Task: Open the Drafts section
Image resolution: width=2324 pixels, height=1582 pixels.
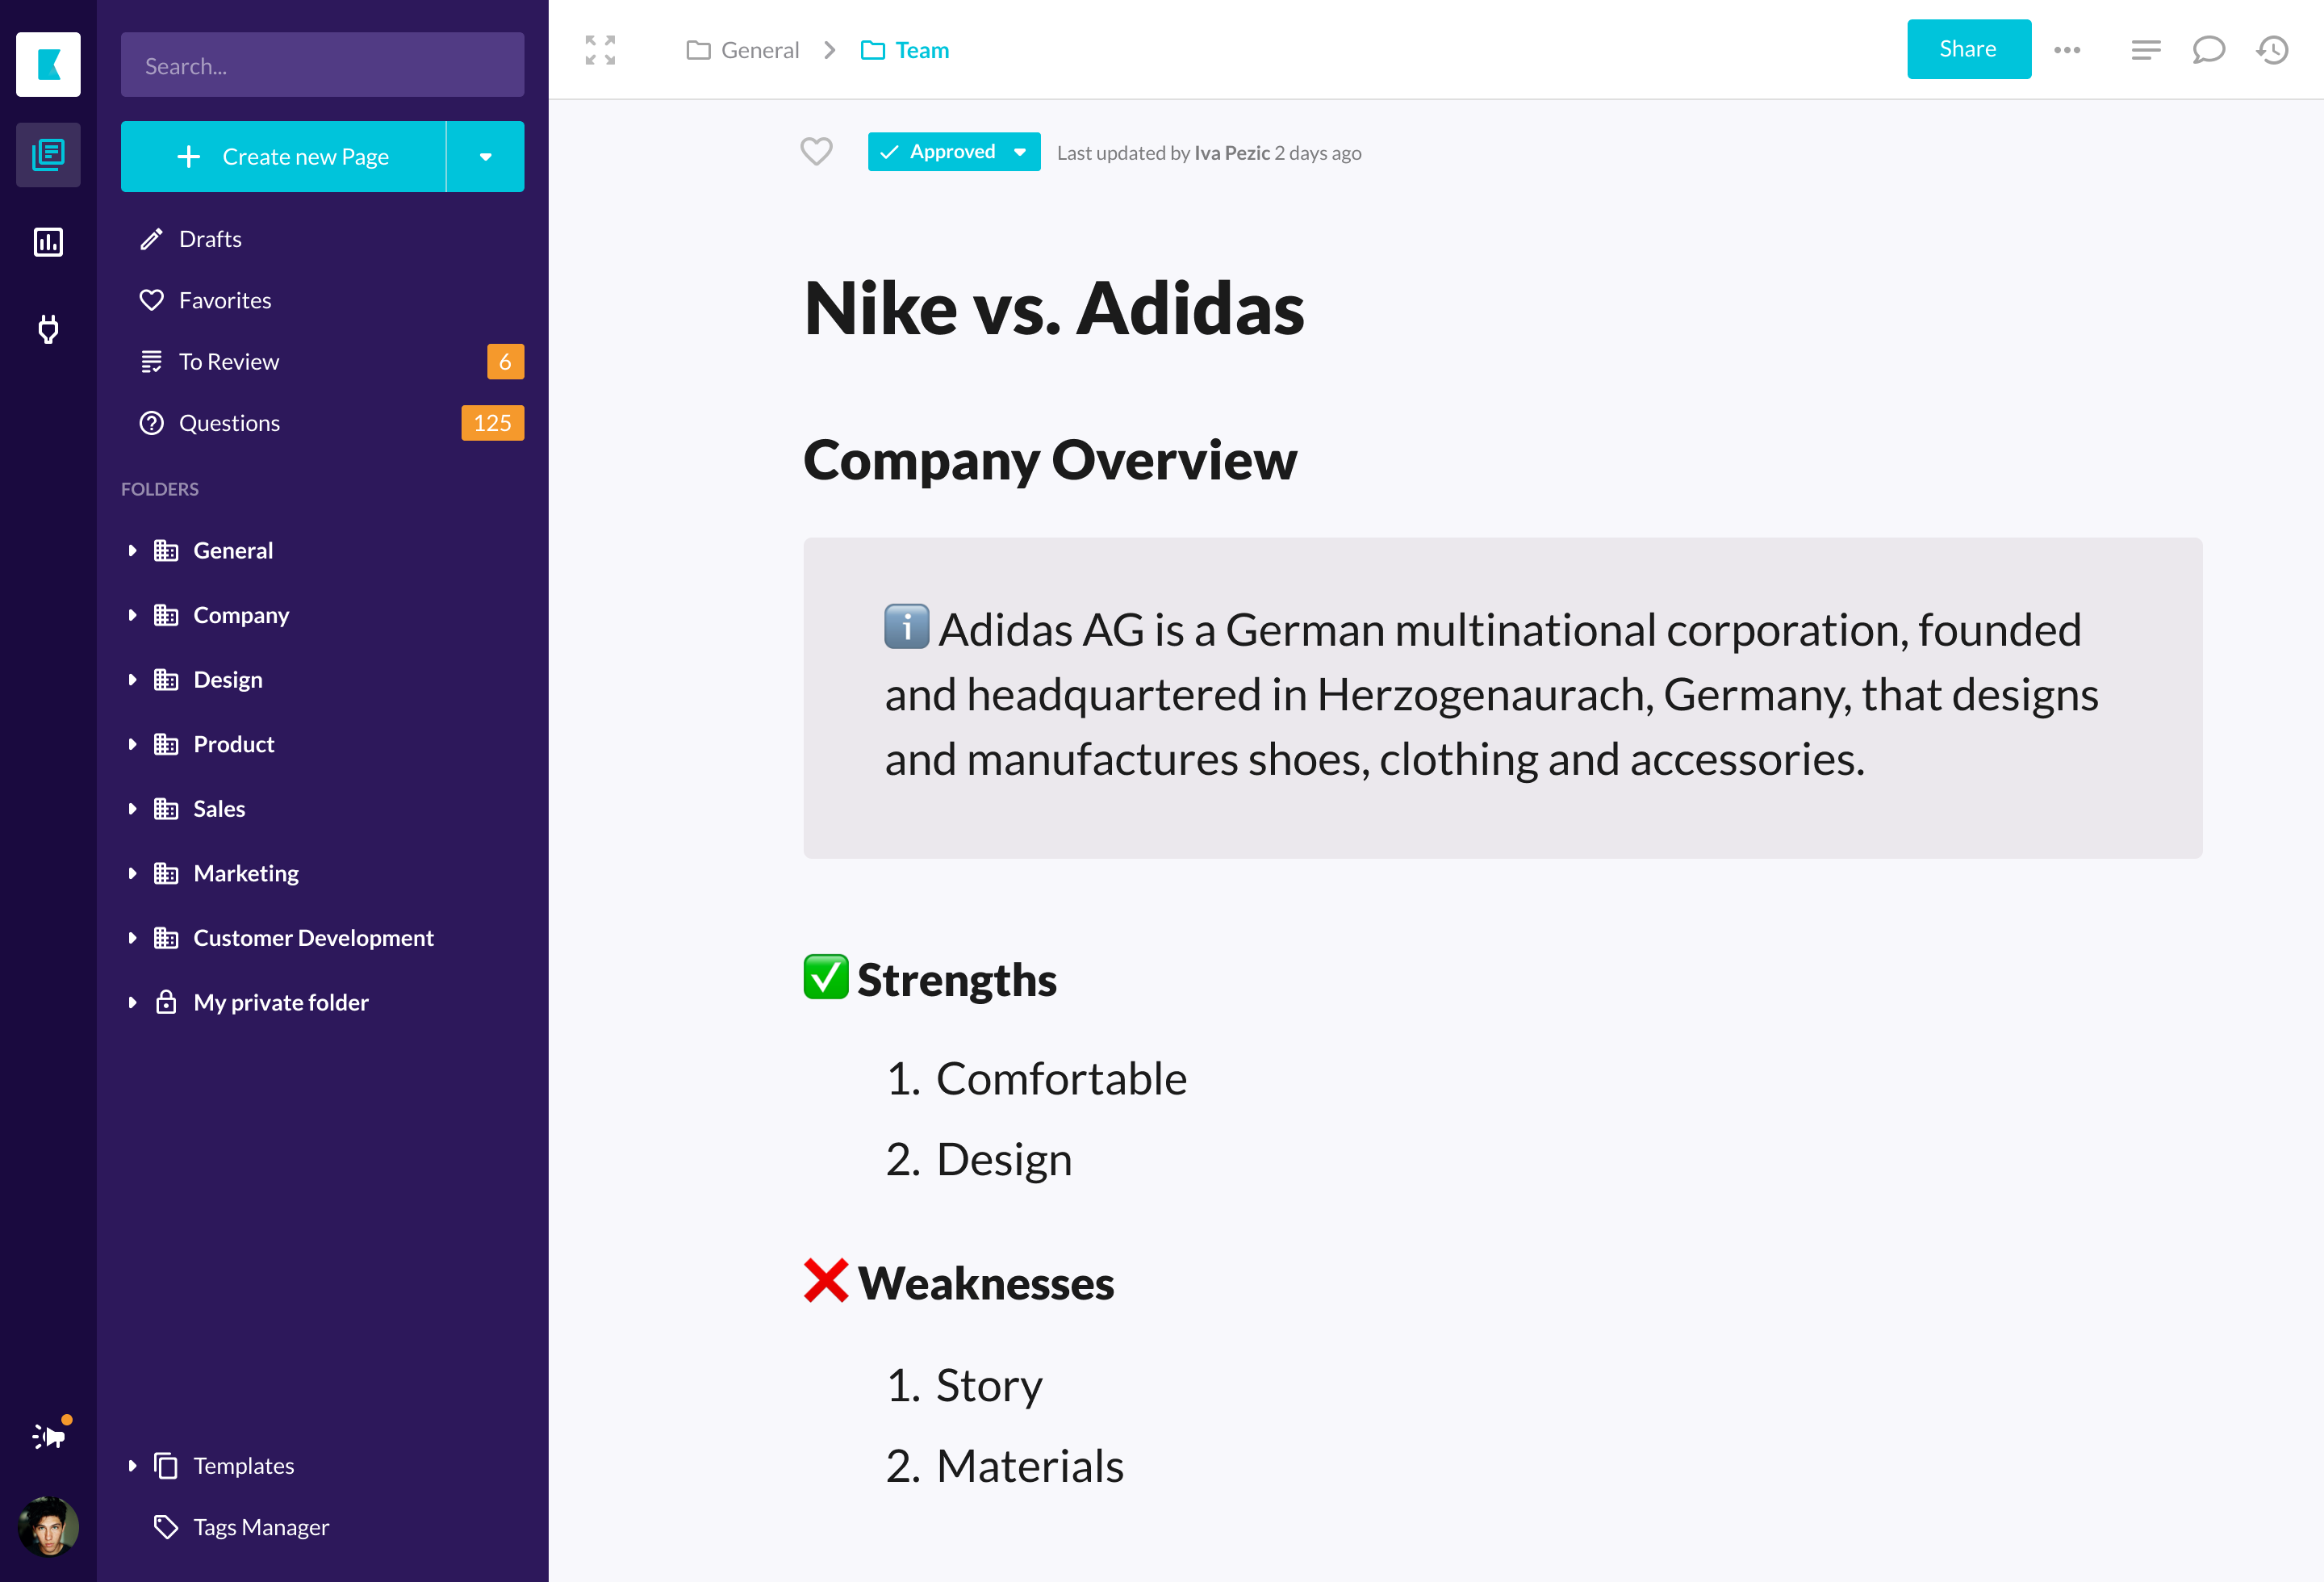Action: point(210,239)
